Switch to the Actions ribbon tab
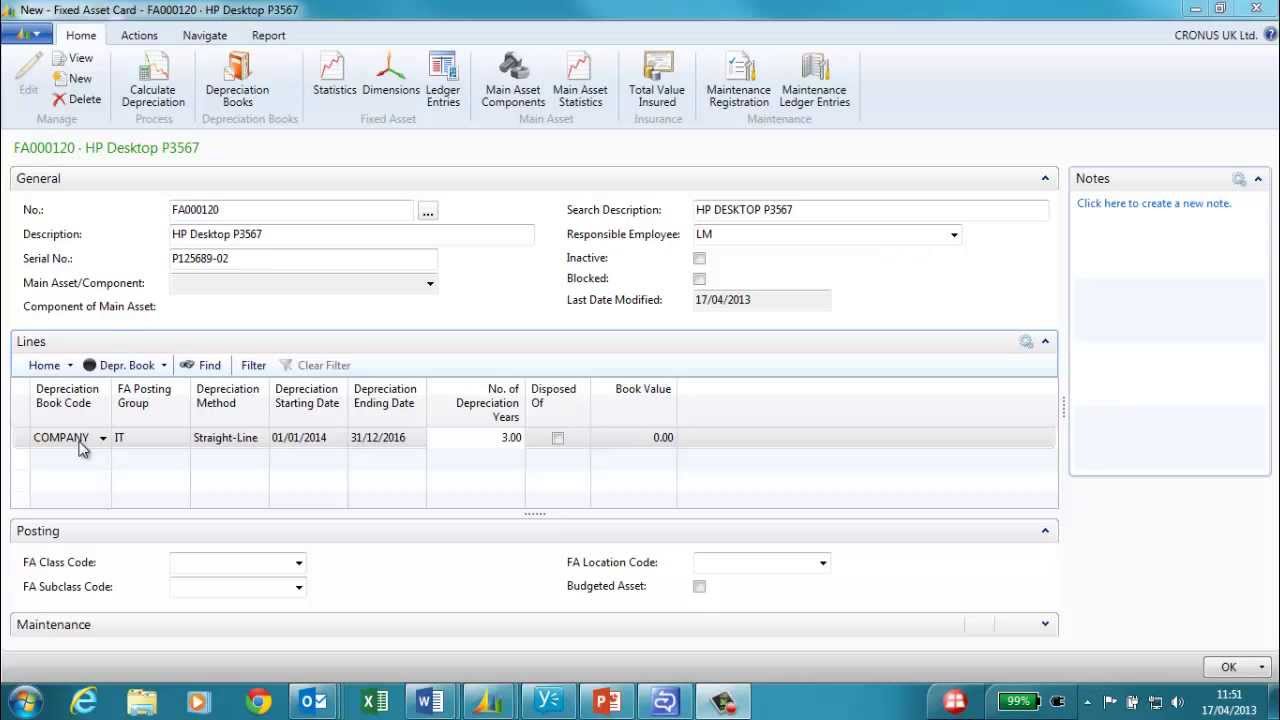This screenshot has height=720, width=1280. (x=139, y=35)
